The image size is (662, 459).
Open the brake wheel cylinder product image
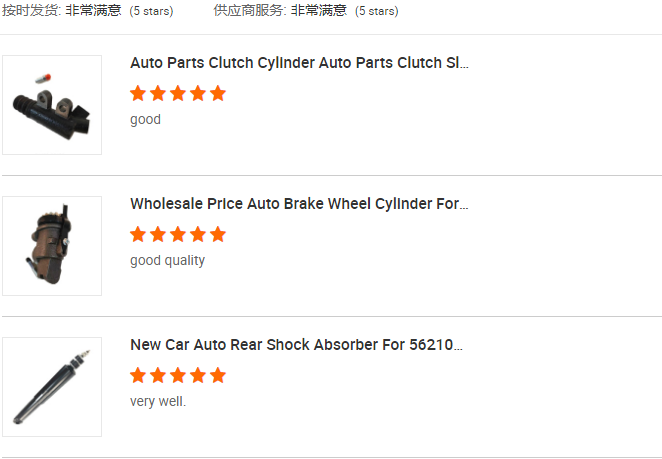[52, 246]
